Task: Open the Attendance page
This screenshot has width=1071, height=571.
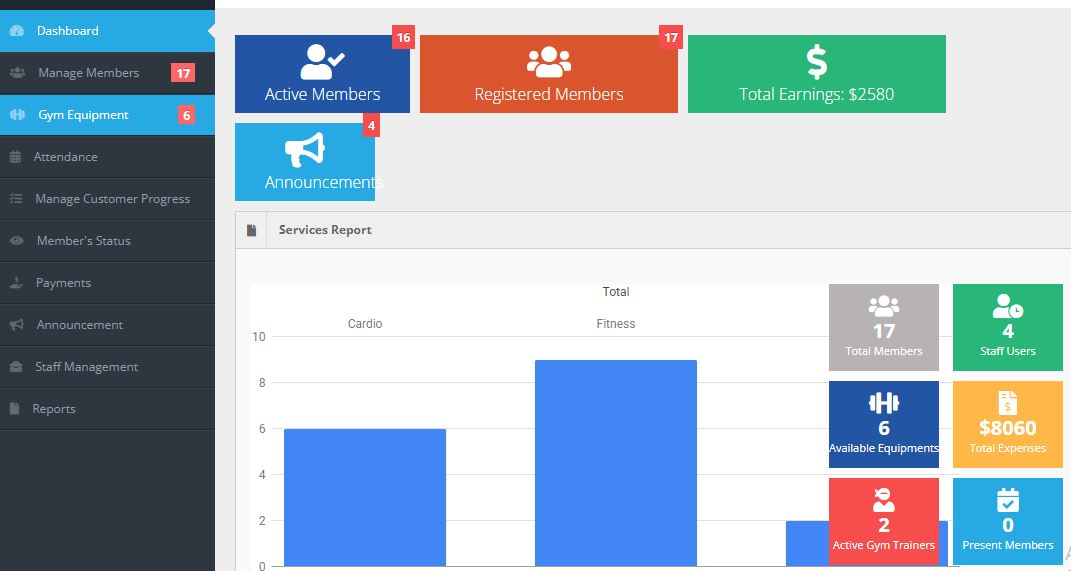Action: tap(107, 156)
